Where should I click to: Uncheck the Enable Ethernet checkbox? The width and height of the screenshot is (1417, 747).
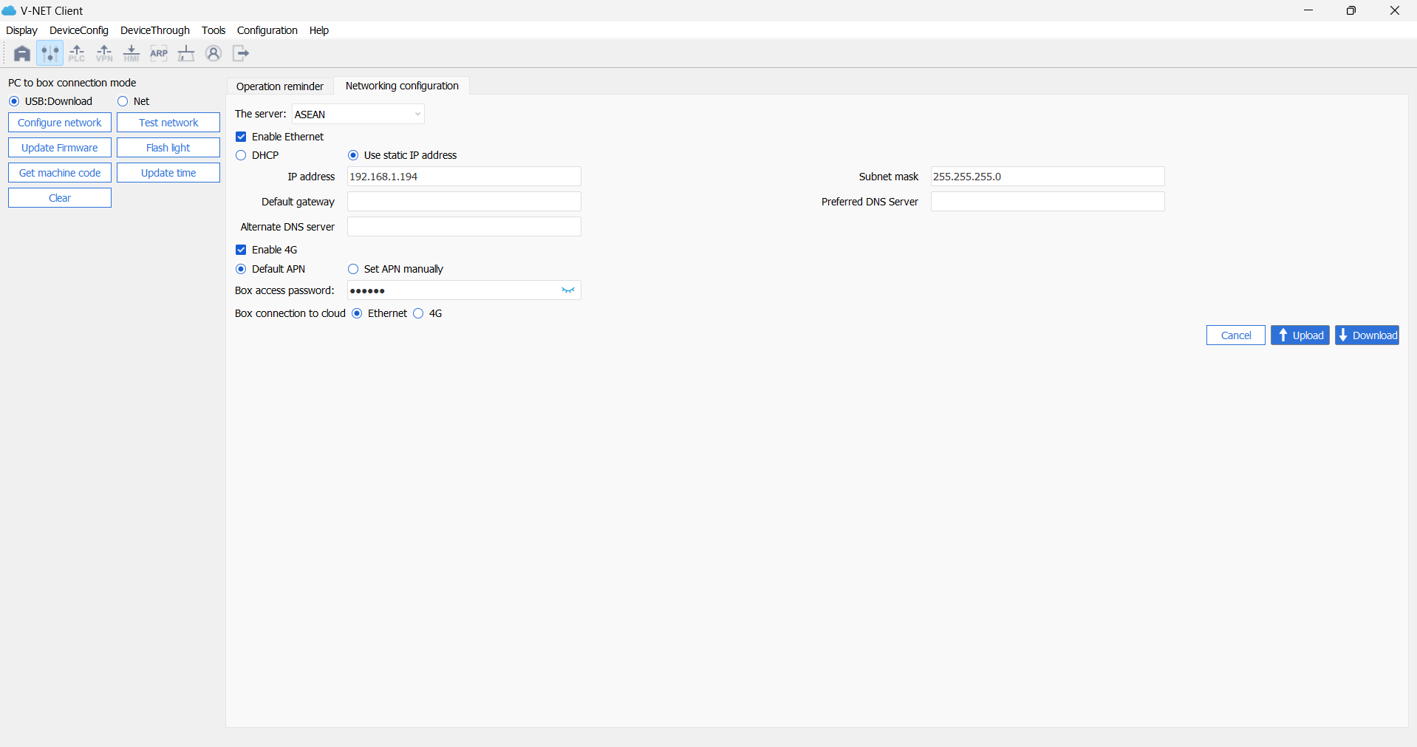[x=241, y=137]
